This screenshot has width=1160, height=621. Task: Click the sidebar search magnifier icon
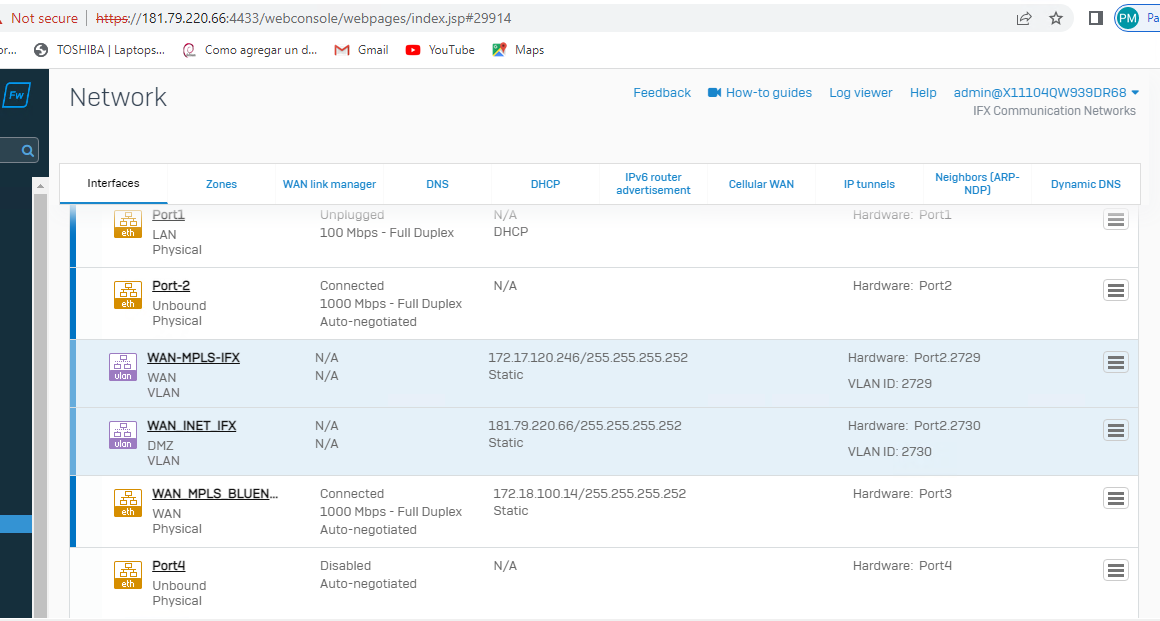tap(28, 151)
